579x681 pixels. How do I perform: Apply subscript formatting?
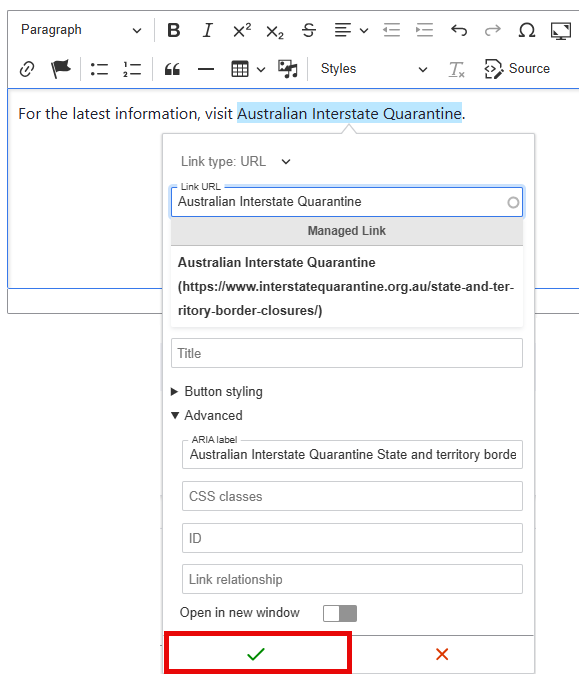tap(275, 30)
